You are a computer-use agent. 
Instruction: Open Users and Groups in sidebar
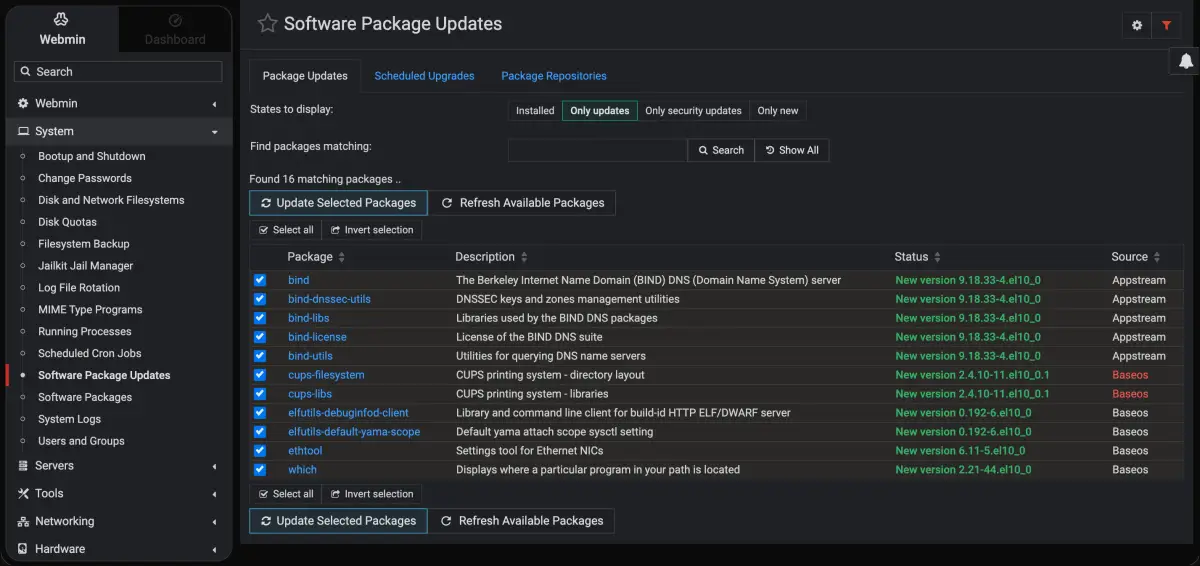click(x=81, y=441)
